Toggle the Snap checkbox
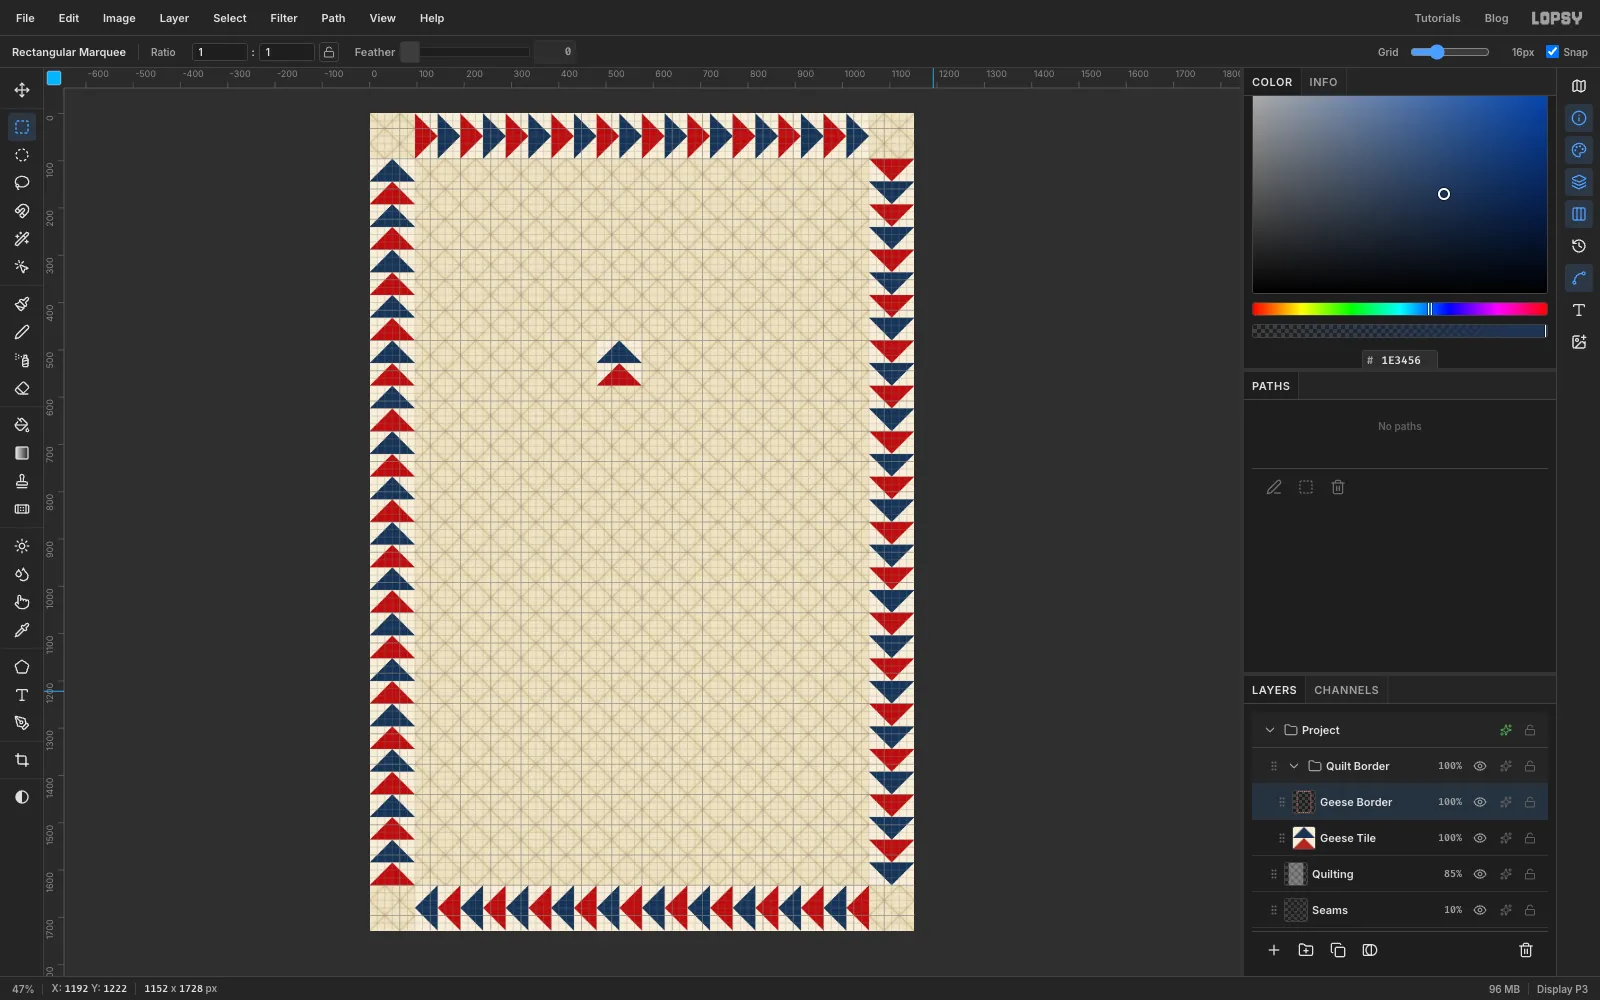The width and height of the screenshot is (1600, 1000). pyautogui.click(x=1552, y=52)
